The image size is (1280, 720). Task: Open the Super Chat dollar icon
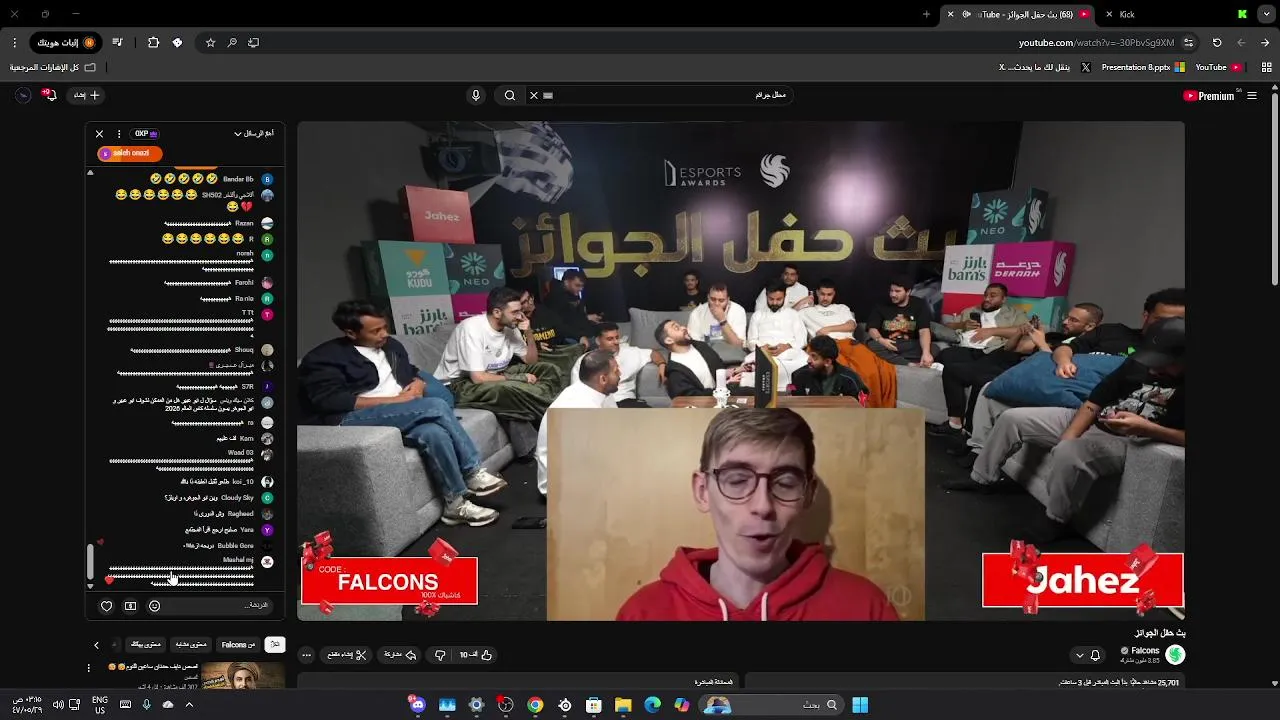click(130, 605)
